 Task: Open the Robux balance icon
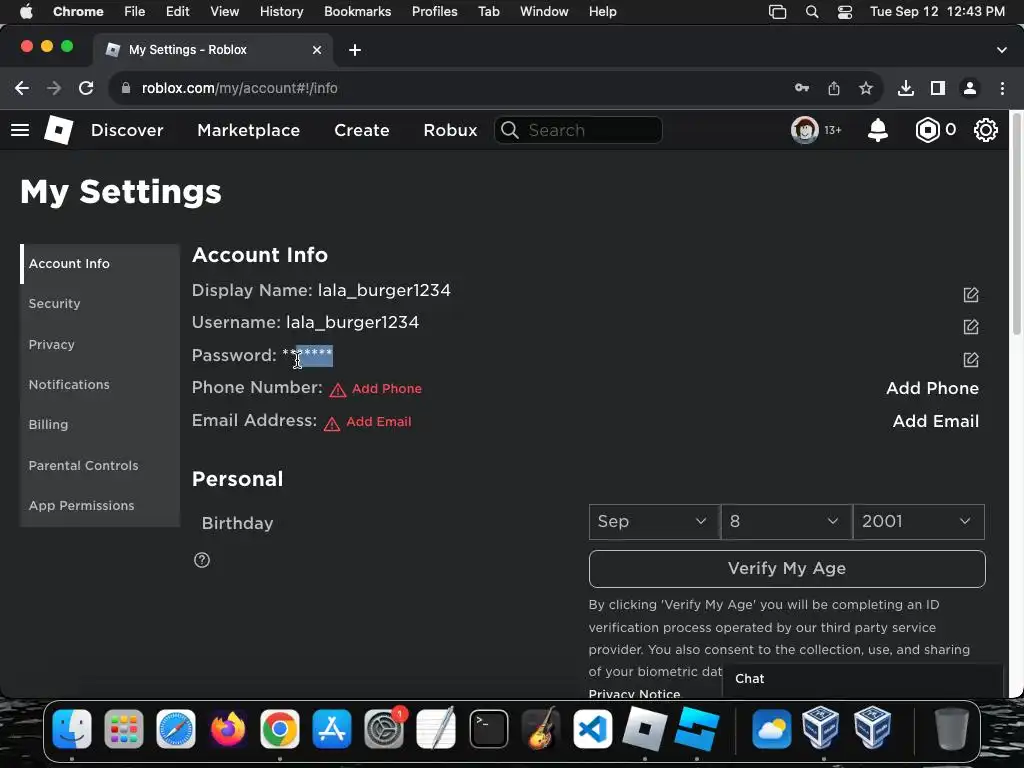(x=927, y=130)
